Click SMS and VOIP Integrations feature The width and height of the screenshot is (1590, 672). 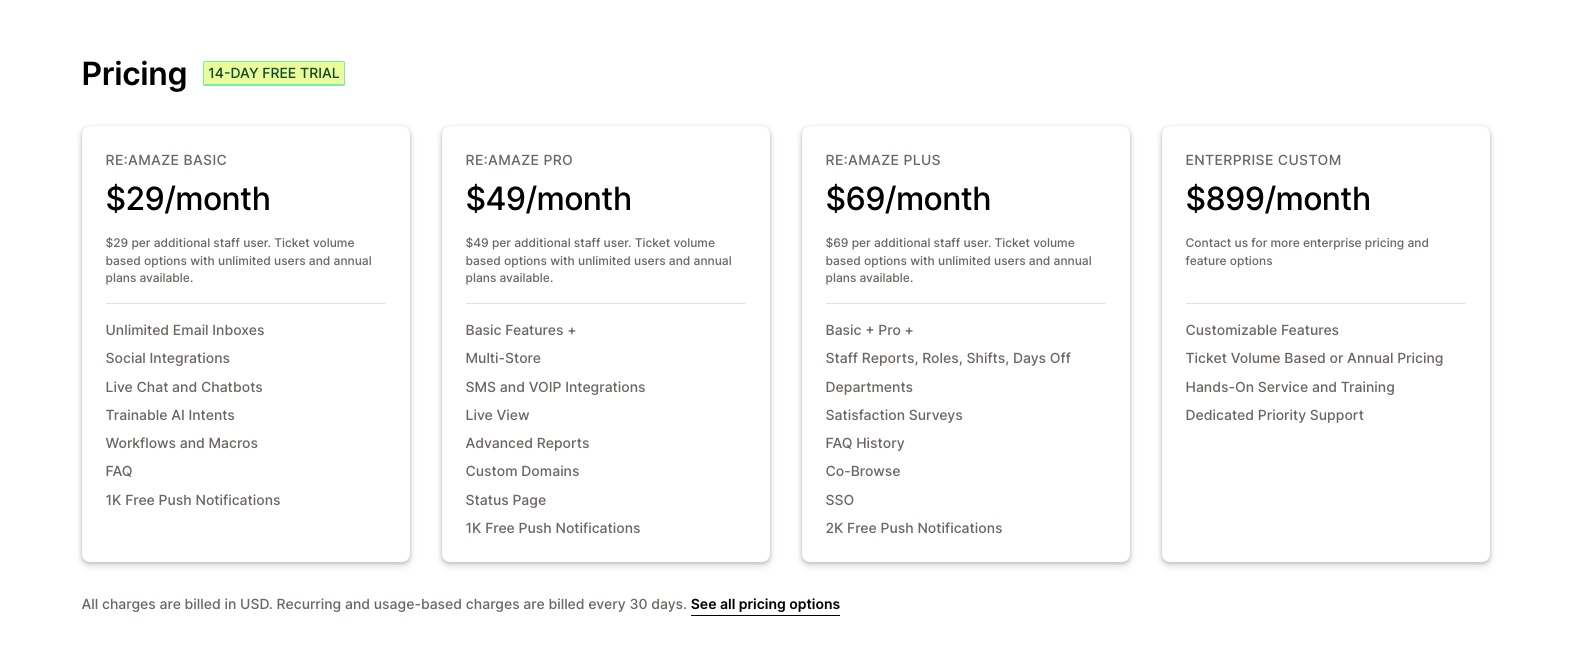click(555, 387)
